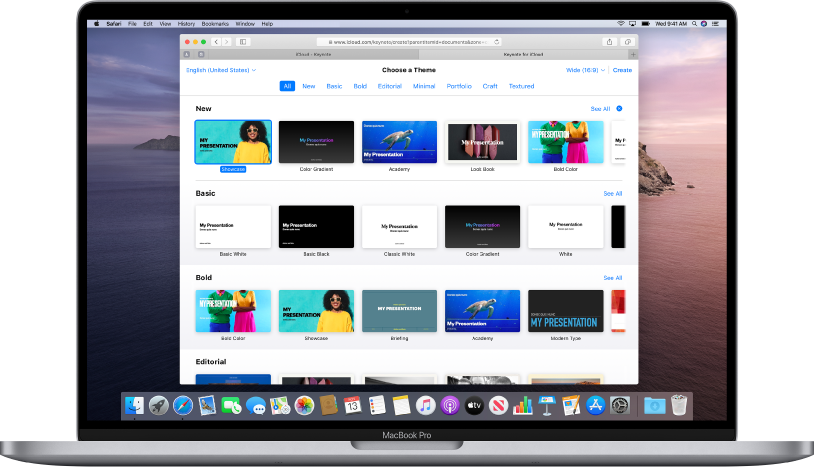The image size is (814, 468).
Task: Click Safari's Share toolbar icon
Action: 609,42
